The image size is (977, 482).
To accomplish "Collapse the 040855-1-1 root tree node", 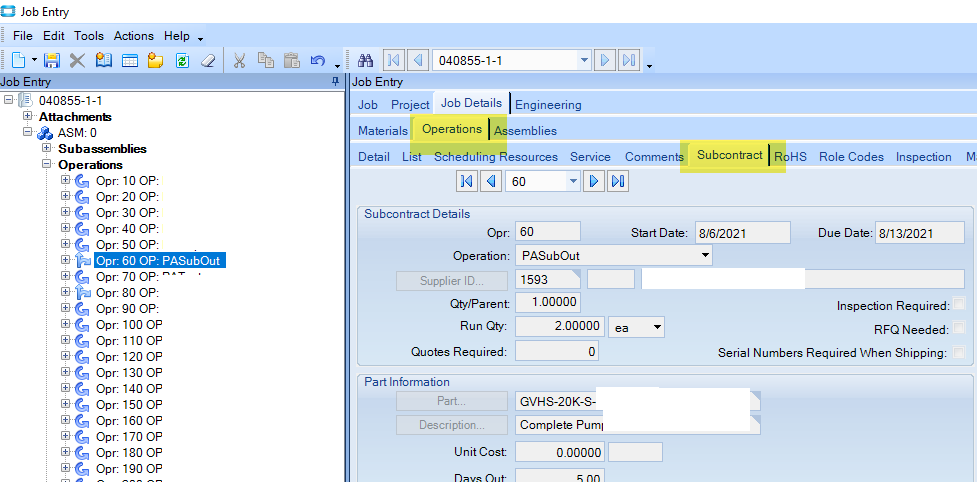I will [x=8, y=100].
